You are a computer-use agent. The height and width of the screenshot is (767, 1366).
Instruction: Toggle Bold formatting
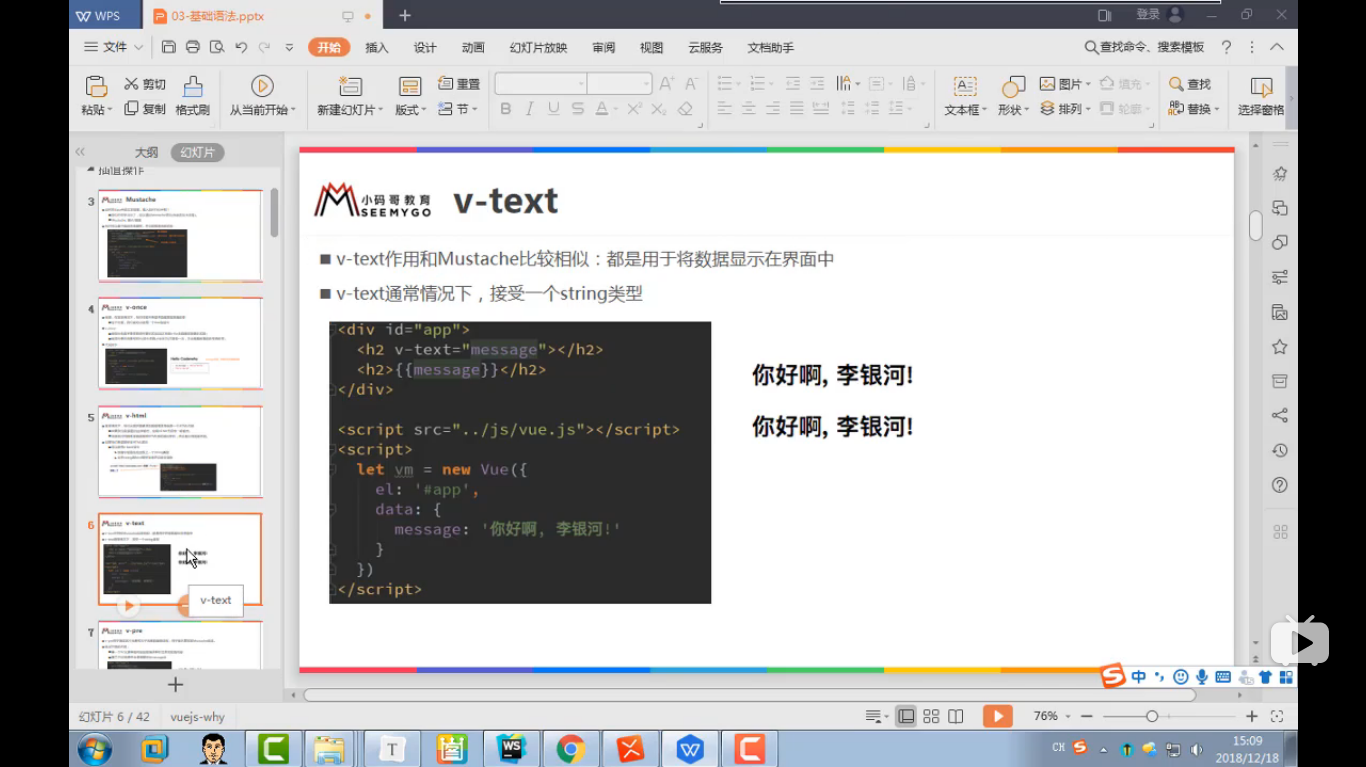[x=505, y=109]
